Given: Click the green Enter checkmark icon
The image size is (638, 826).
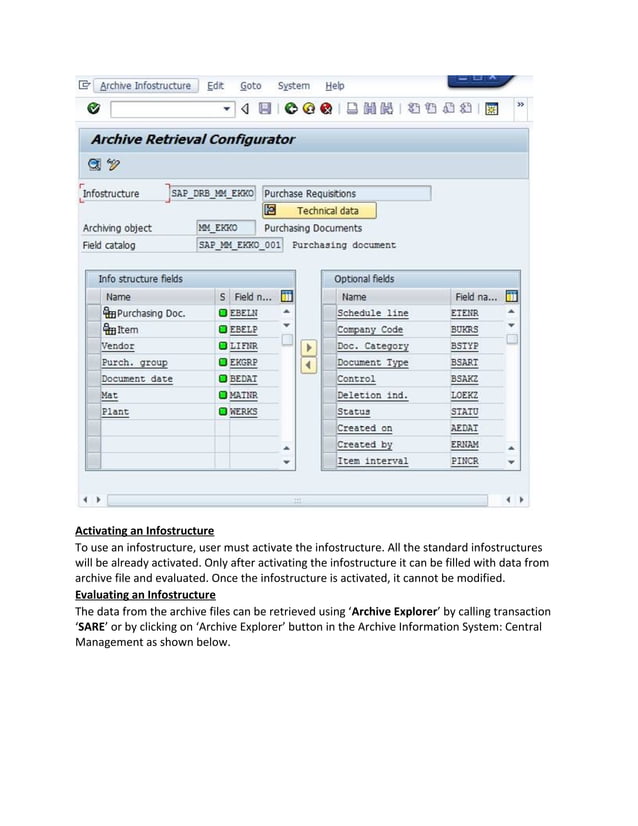Looking at the screenshot, I should (x=94, y=108).
